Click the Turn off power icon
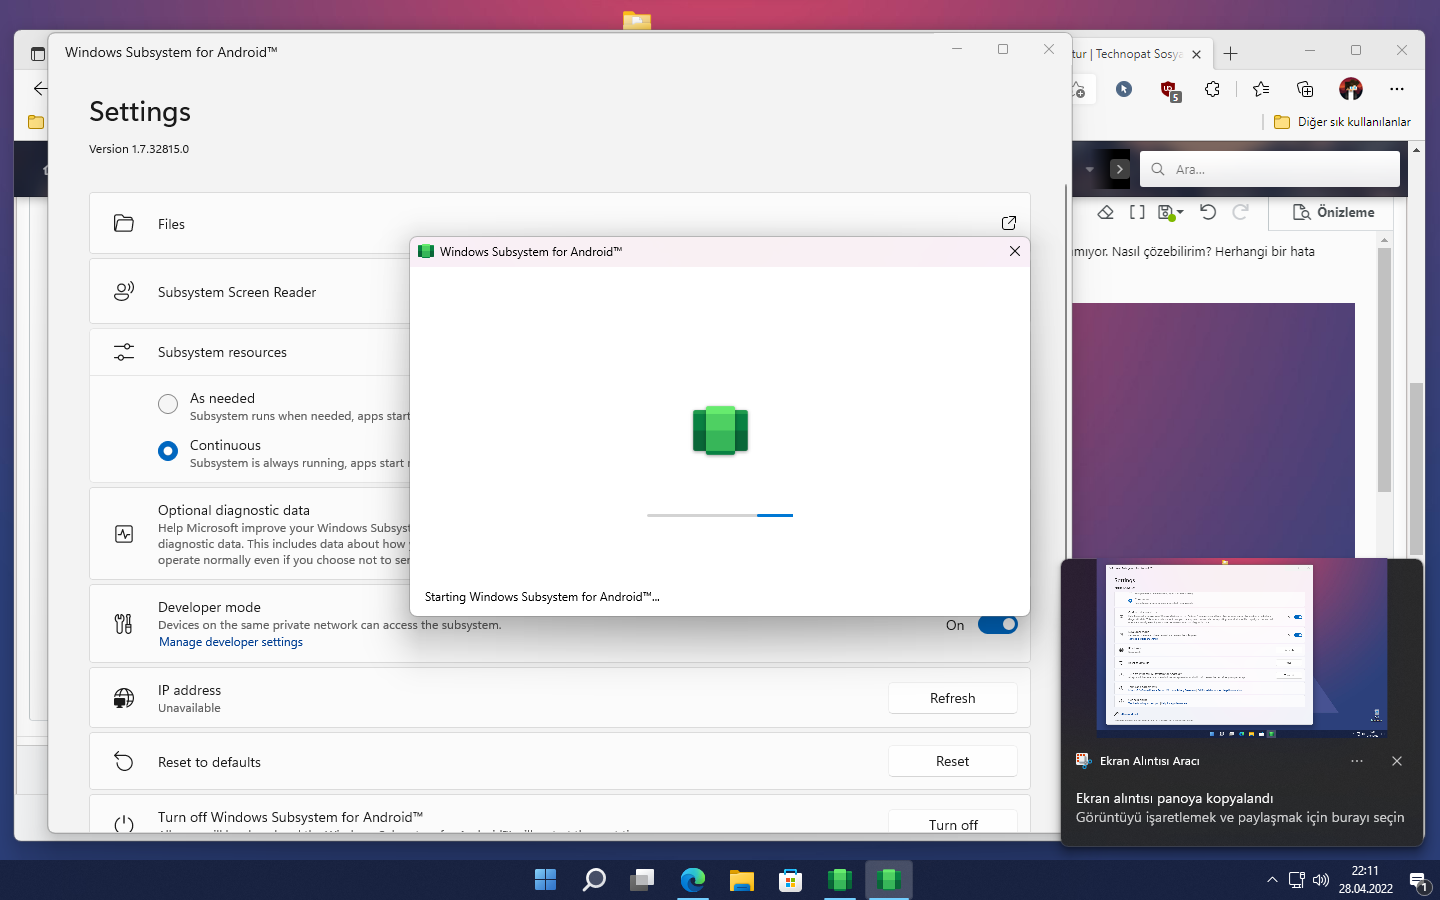 [124, 825]
